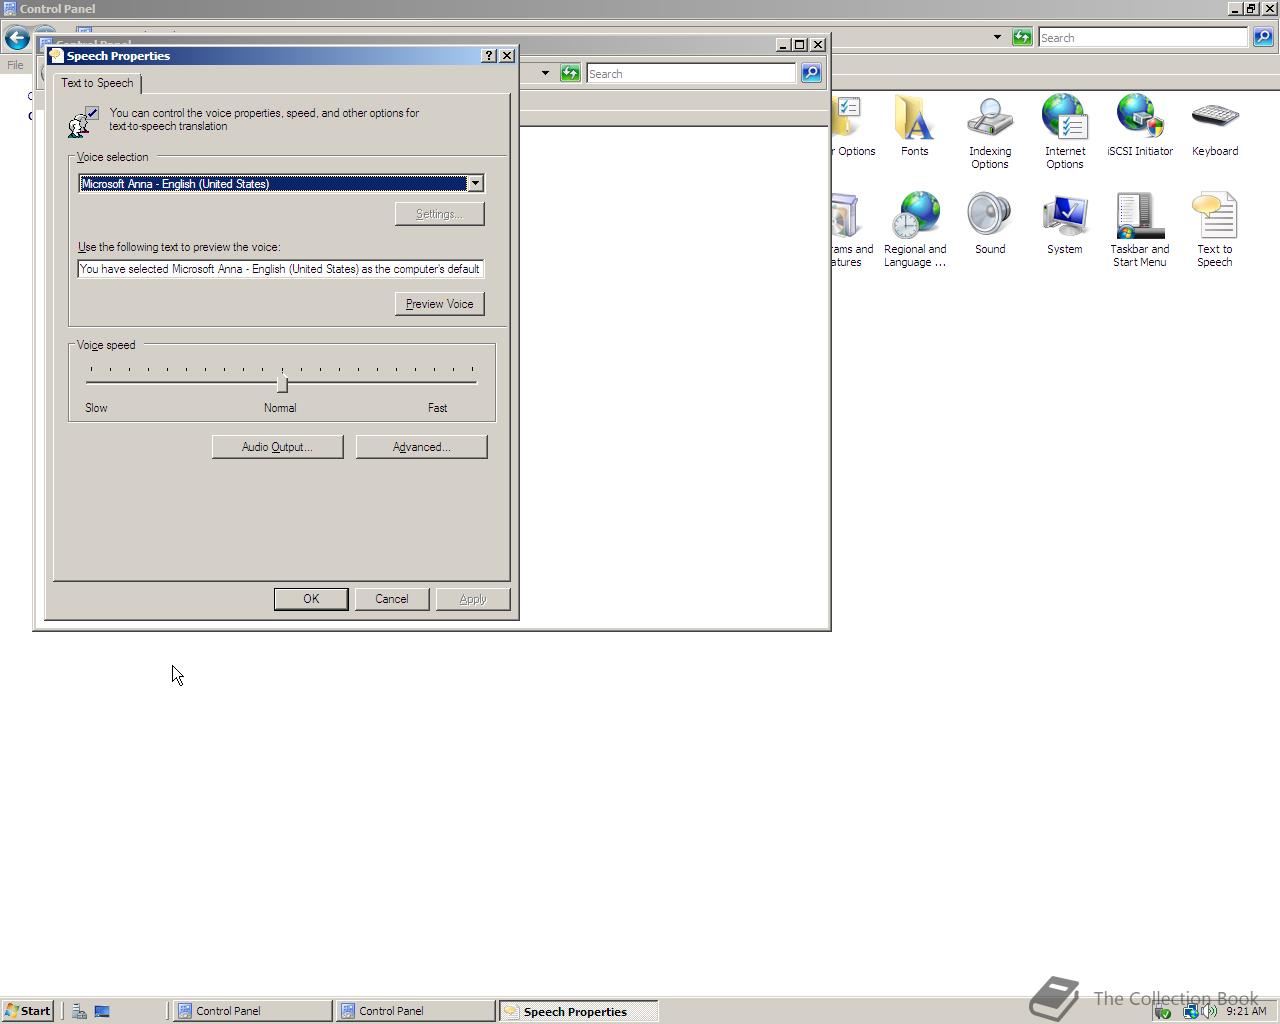Click the Help question mark in Speech Properties
The image size is (1280, 1024).
coord(489,56)
